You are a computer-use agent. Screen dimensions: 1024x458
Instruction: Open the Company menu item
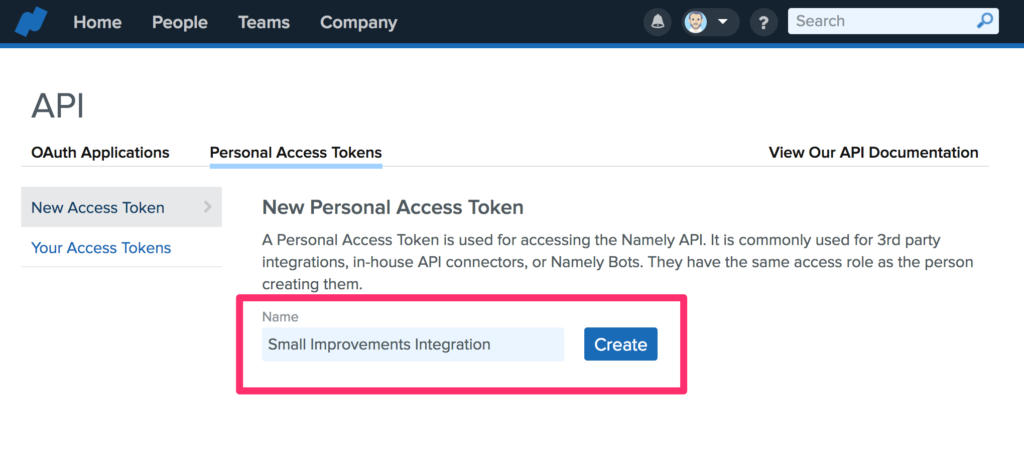tap(358, 22)
